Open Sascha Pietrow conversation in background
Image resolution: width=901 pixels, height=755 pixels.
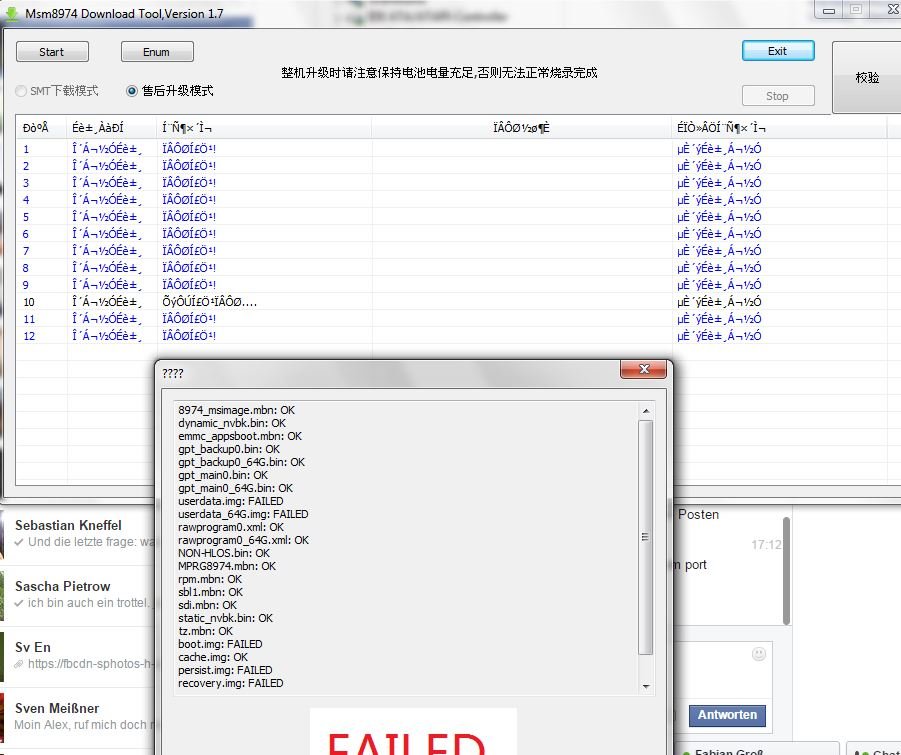78,595
